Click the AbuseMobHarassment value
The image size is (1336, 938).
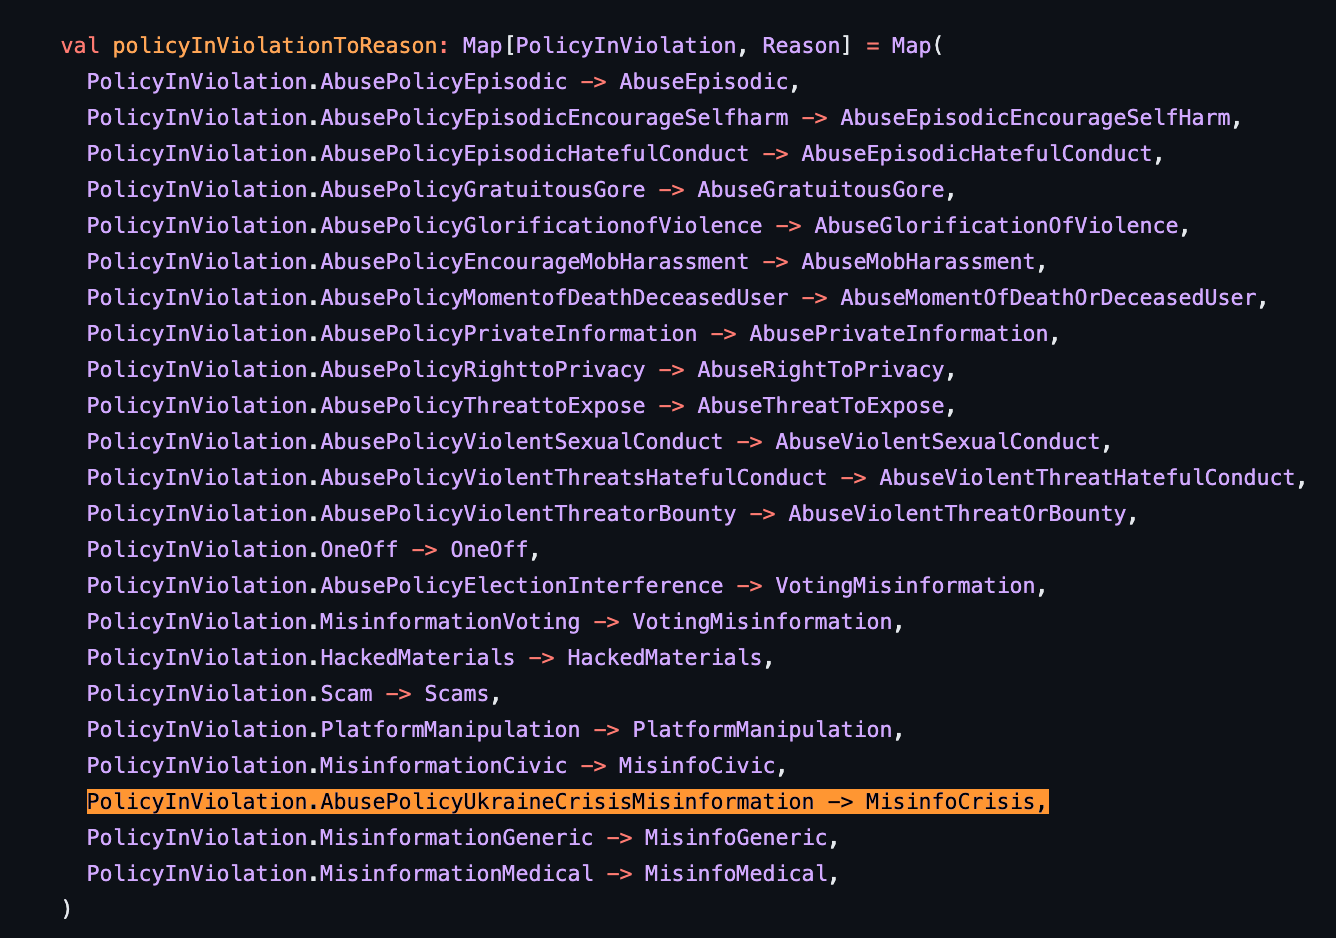click(x=918, y=262)
